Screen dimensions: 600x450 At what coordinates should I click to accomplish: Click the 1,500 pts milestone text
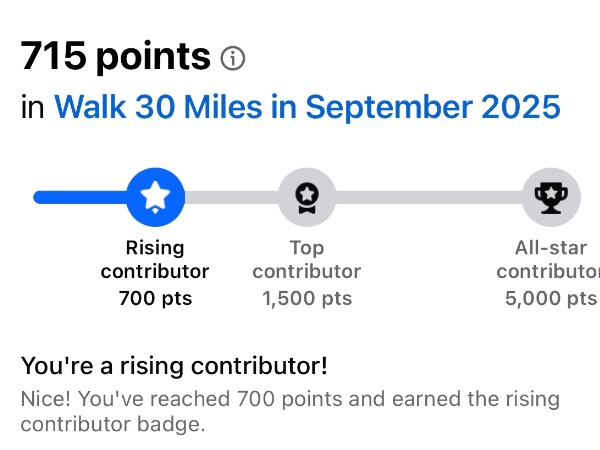pyautogui.click(x=306, y=298)
